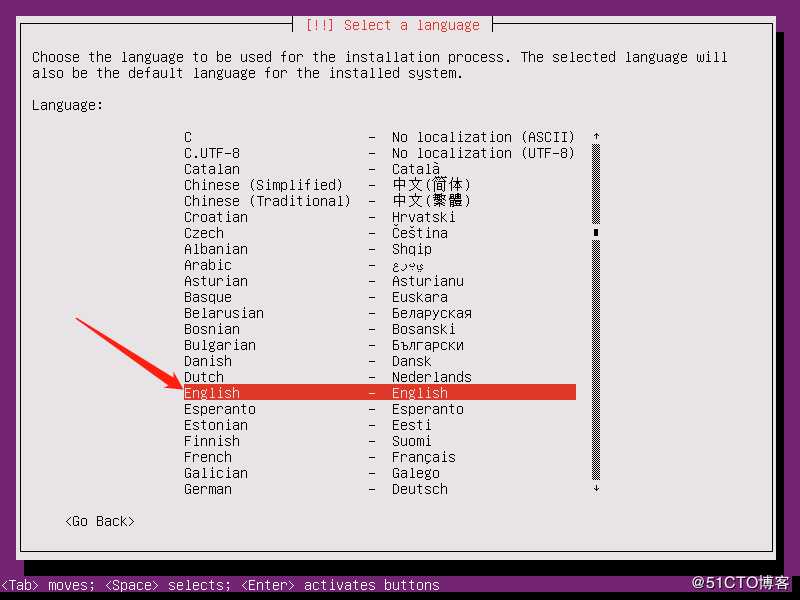Screen dimensions: 800x600
Task: Select the Bulgarian row
Action: [380, 345]
